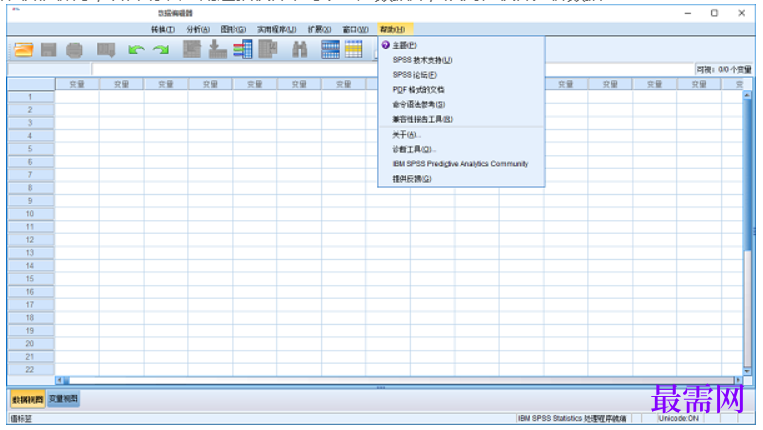Click the vertical scrollbar thumb
This screenshot has width=763, height=430.
[x=747, y=175]
